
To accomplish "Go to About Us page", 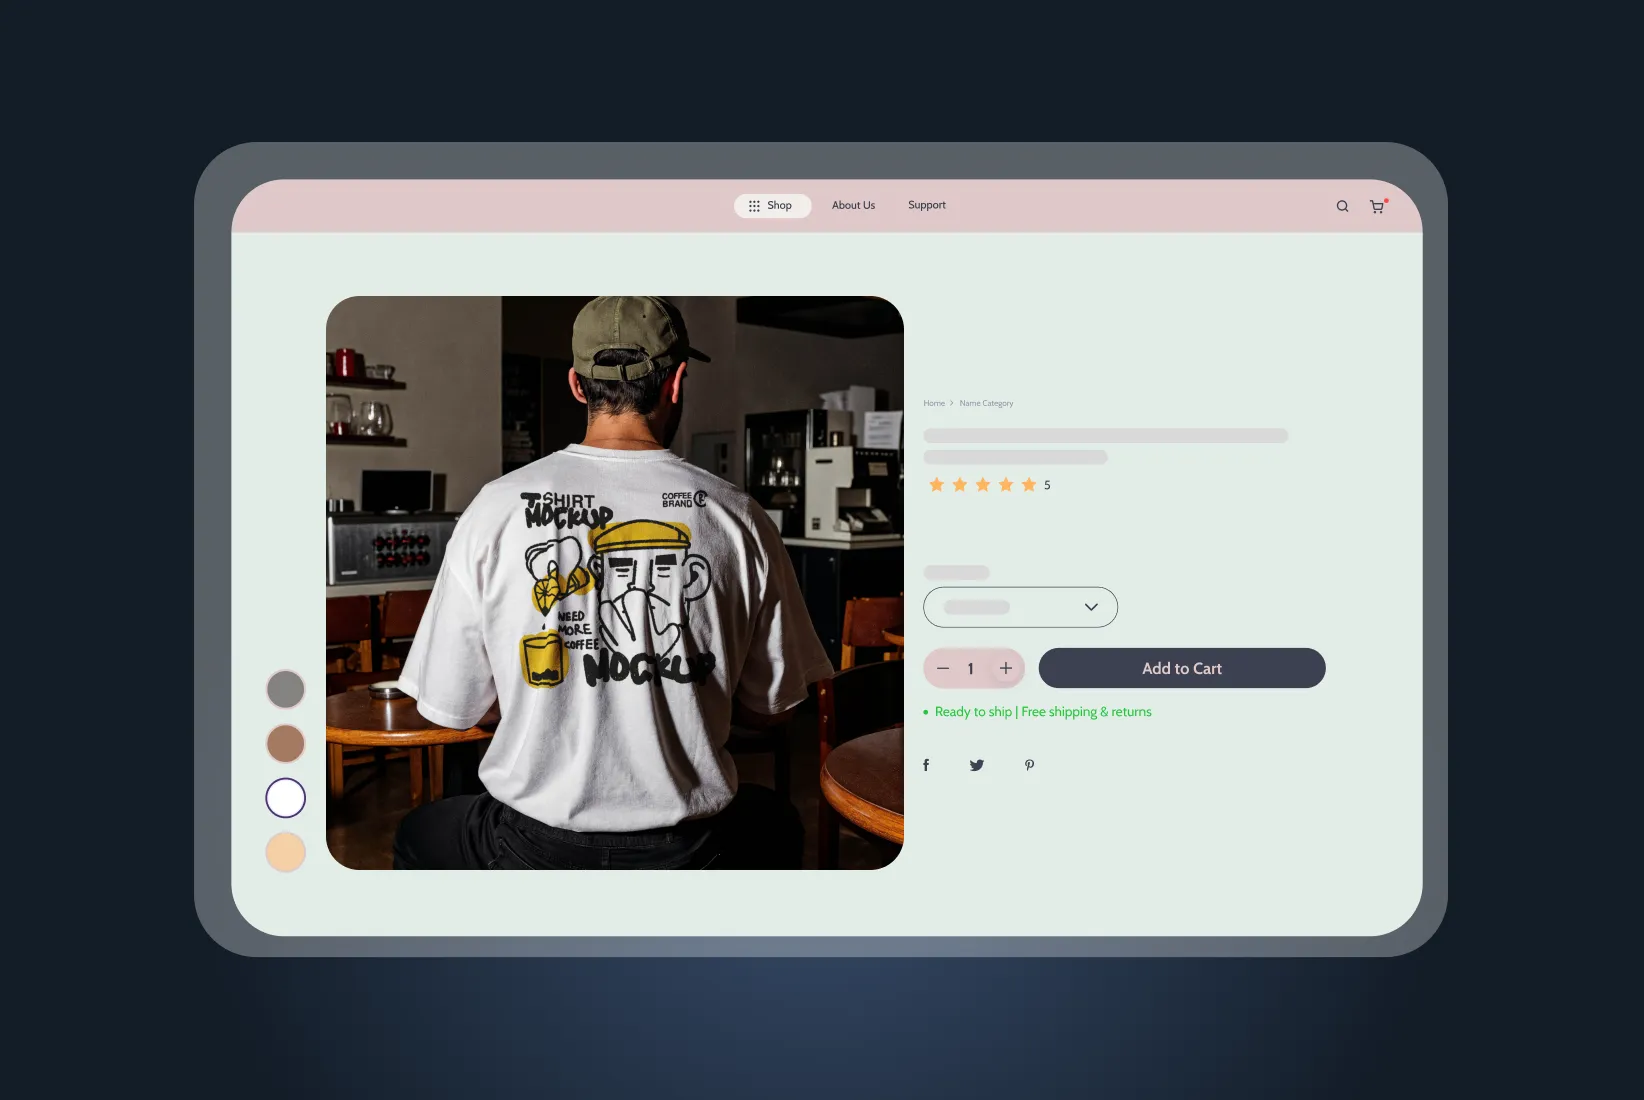I will (x=853, y=206).
